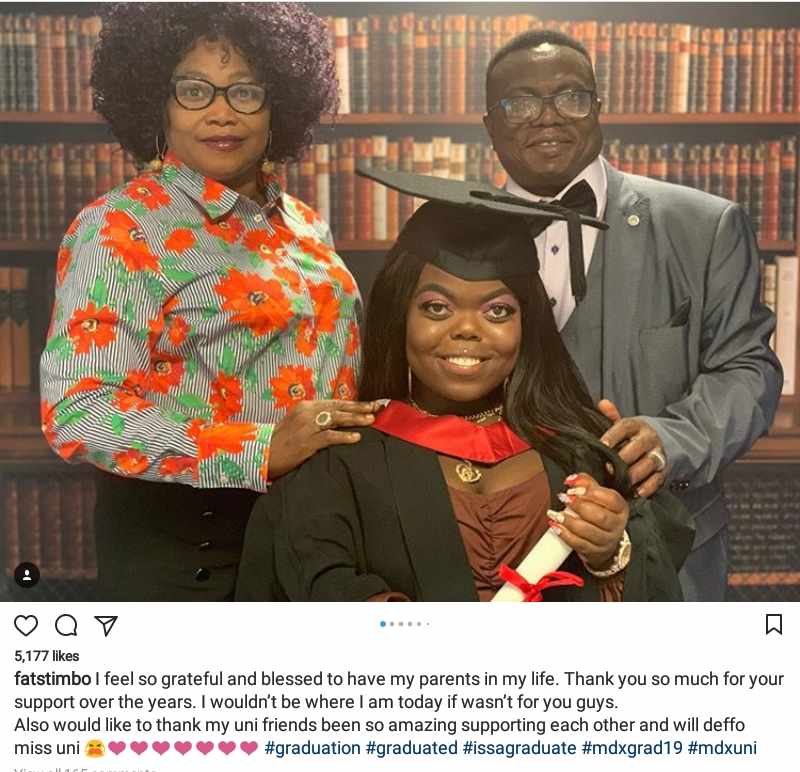800x772 pixels.
Task: View all comments link below caption
Action: click(85, 768)
